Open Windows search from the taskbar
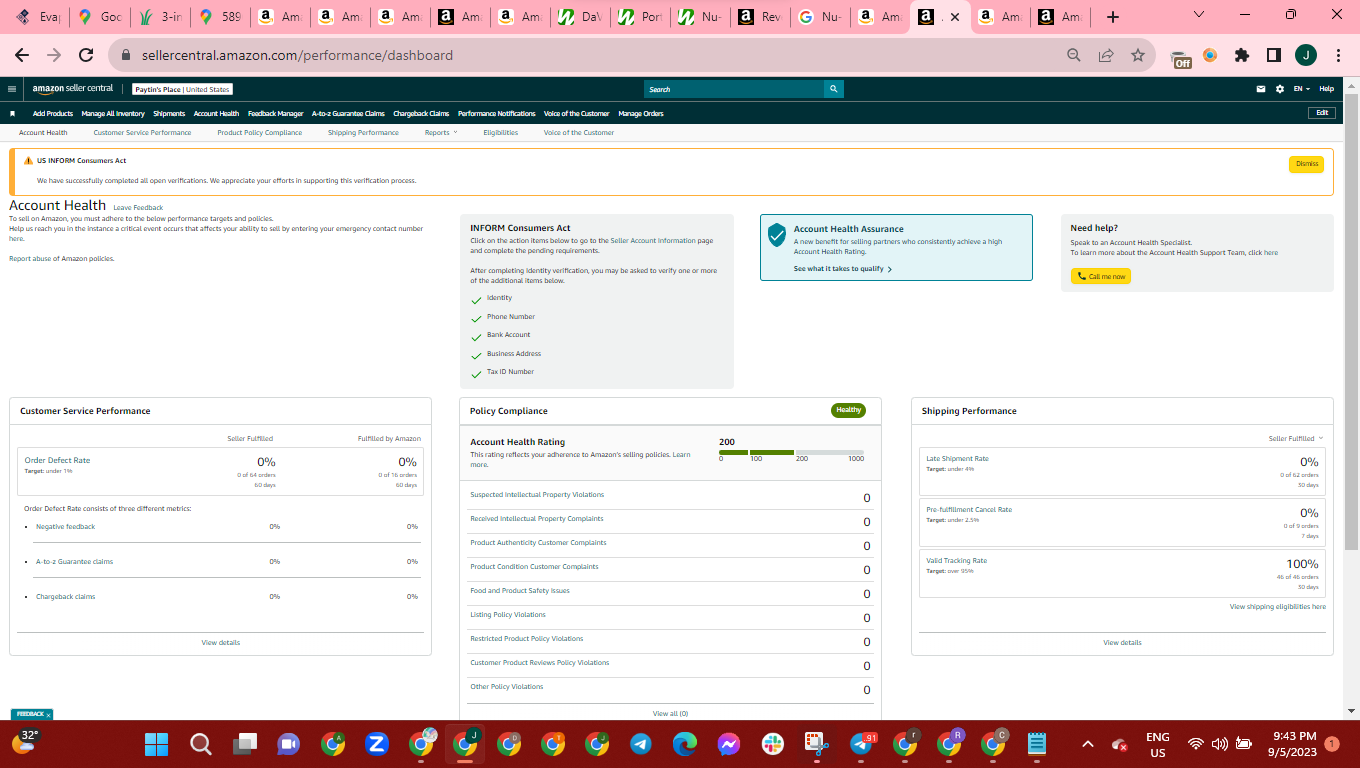The width and height of the screenshot is (1360, 768). [201, 744]
